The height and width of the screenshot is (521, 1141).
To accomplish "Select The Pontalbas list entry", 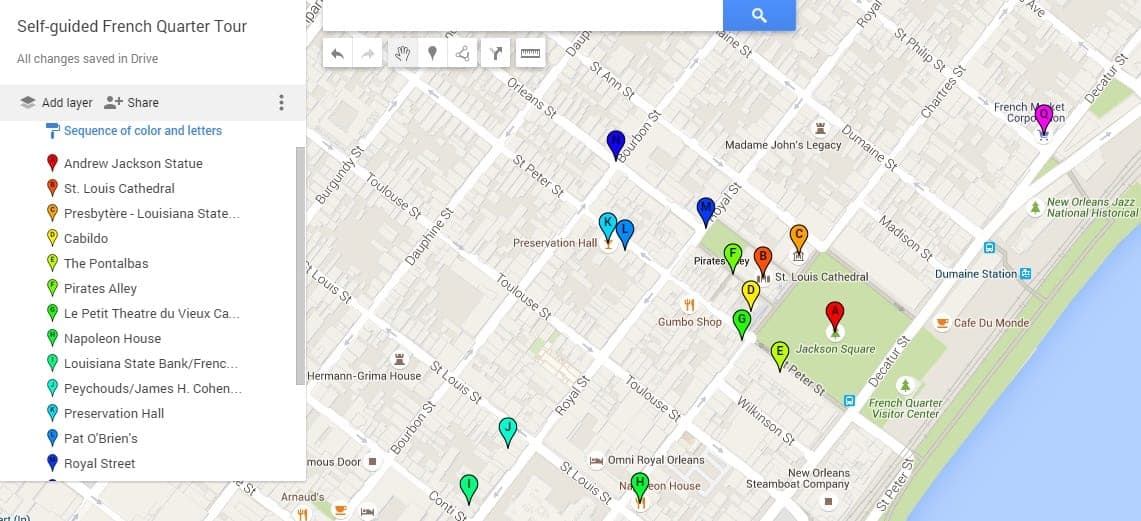I will pos(106,263).
